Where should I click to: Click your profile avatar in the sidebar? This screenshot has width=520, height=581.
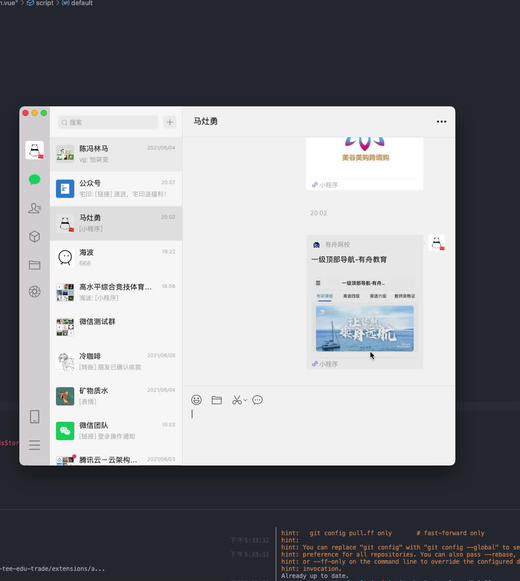(x=34, y=150)
